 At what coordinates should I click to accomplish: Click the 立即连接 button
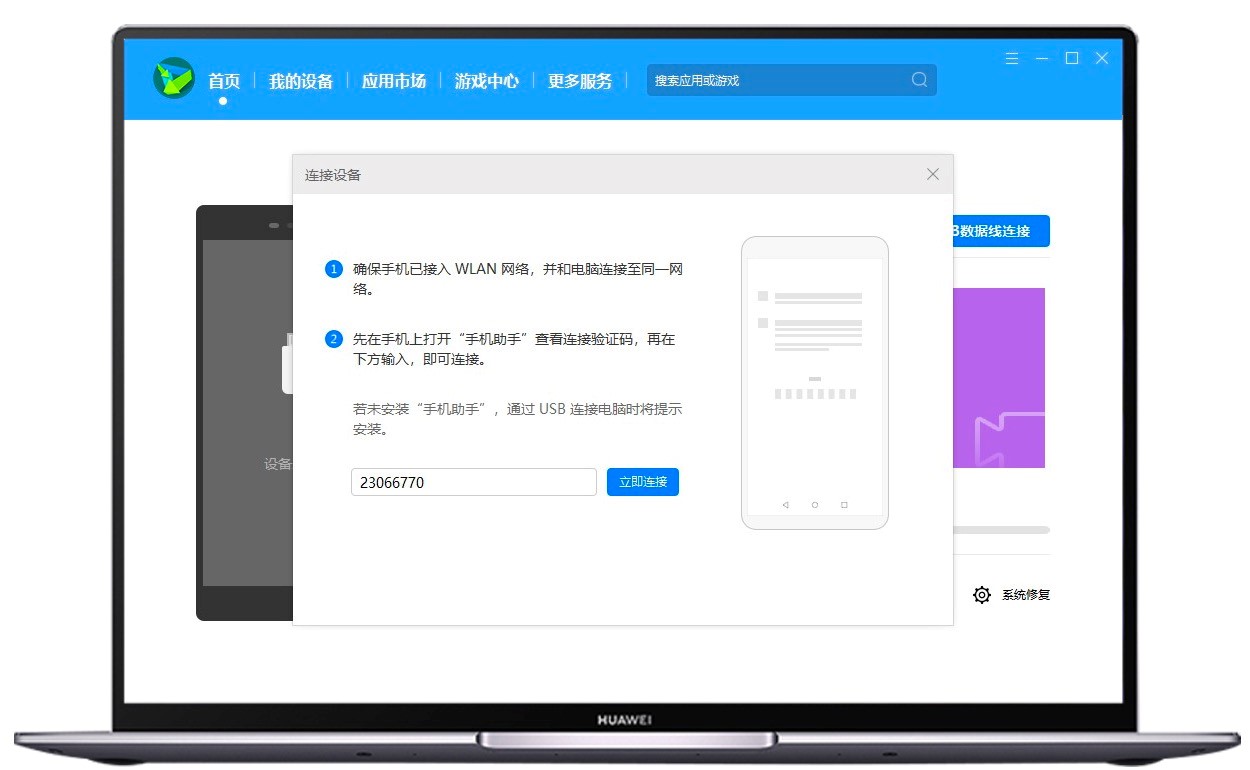[643, 482]
